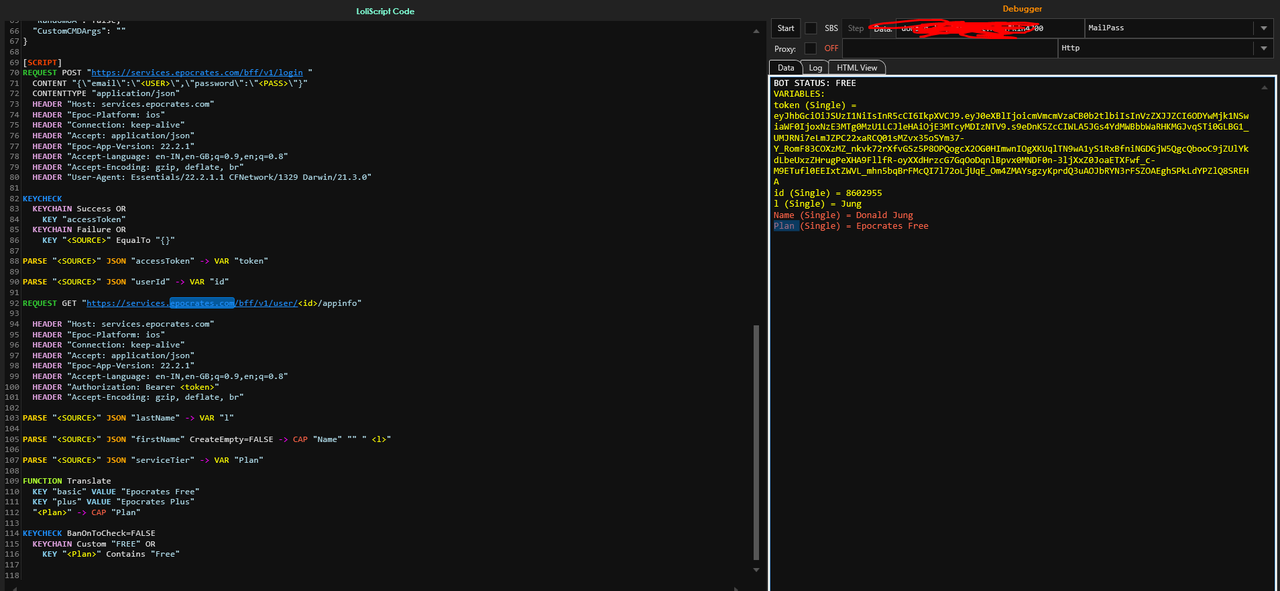
Task: Click the 'l (Single) = Jung' variable
Action: tap(817, 204)
